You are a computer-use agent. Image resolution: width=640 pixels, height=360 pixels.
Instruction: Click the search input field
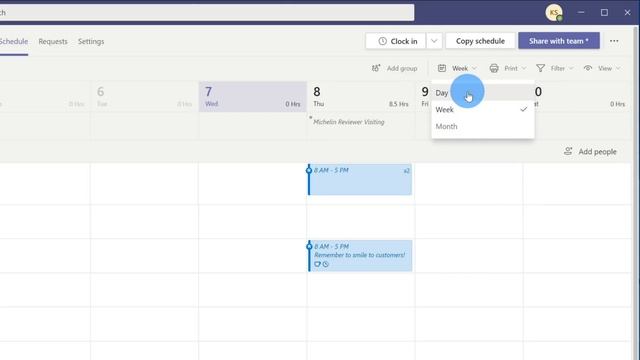pos(207,12)
